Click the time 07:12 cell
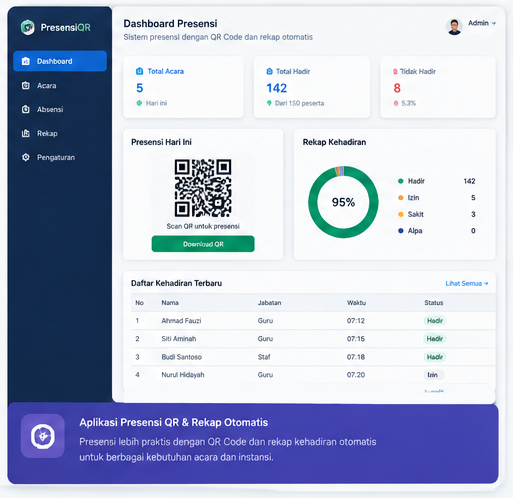Screen dimensions: 513x498 click(356, 321)
